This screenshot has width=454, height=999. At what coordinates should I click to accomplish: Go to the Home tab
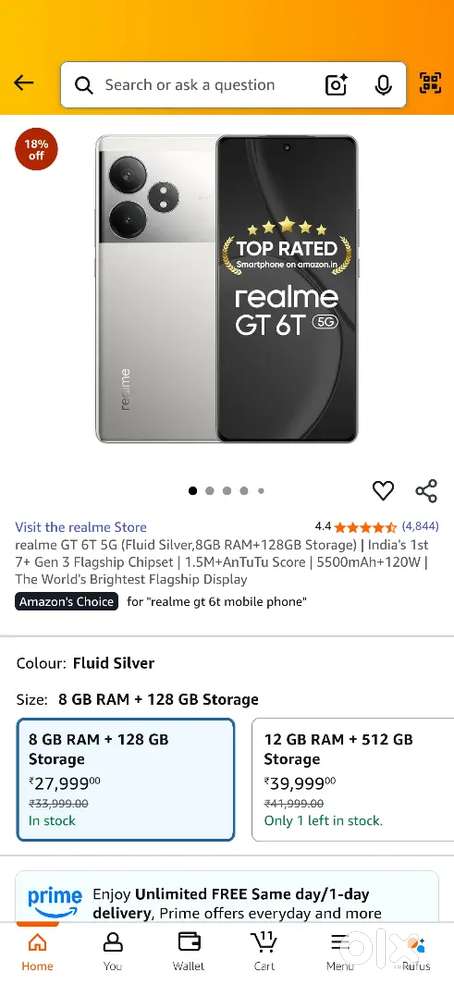[x=38, y=951]
